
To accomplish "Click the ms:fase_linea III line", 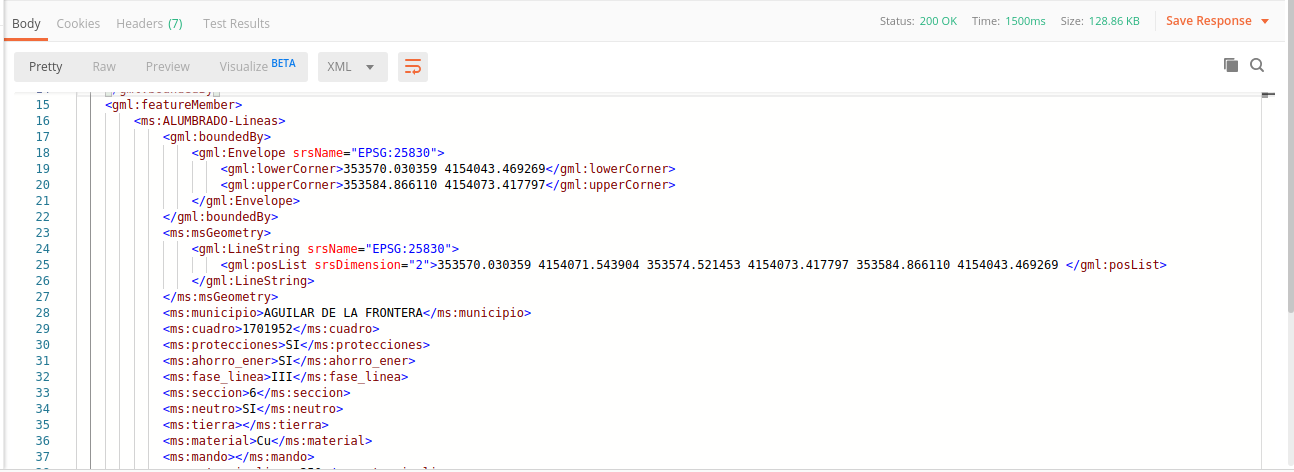I will (285, 377).
